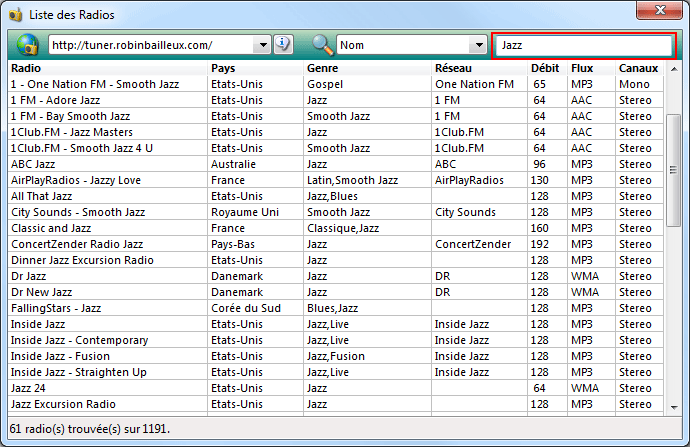Image resolution: width=690 pixels, height=447 pixels.
Task: Select the All That Jazz row
Action: pos(335,196)
